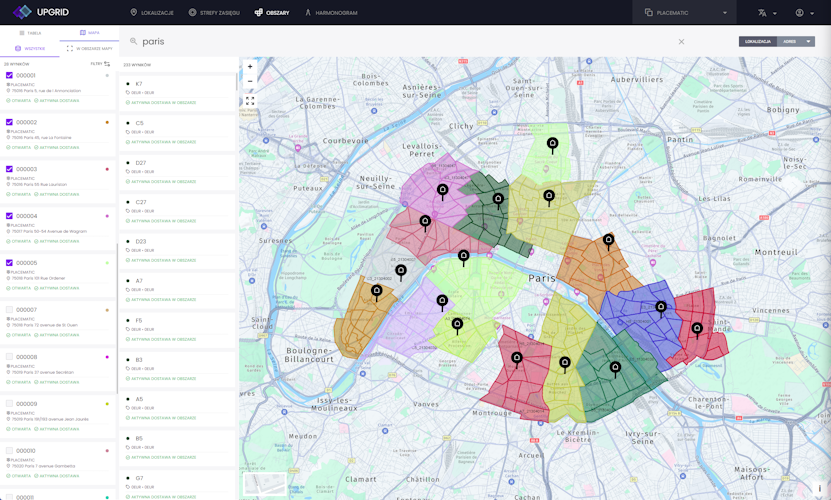Clear the paris search text
The height and width of the screenshot is (500, 831).
[682, 42]
